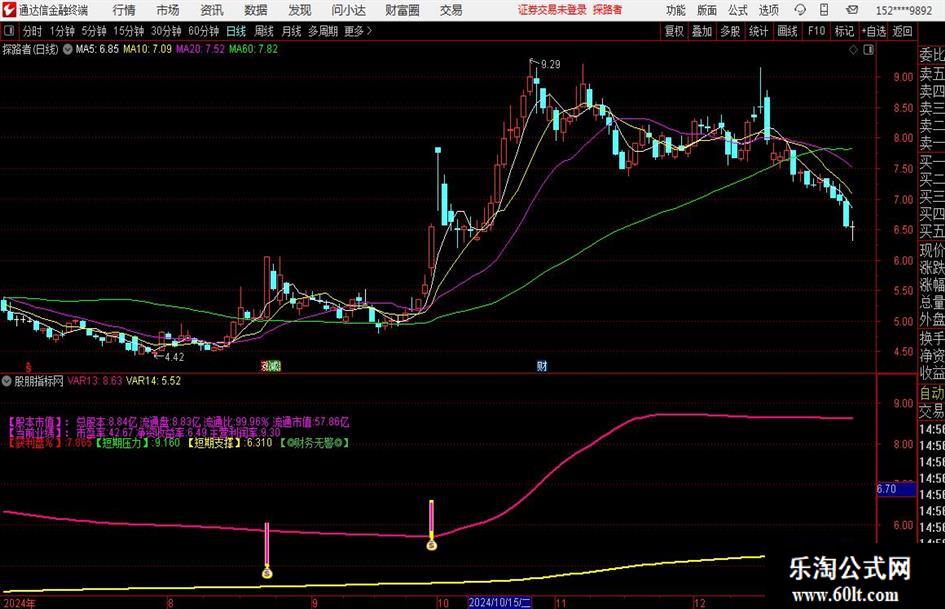Click the gold coin signal below the first pink bar
The width and height of the screenshot is (945, 609).
coord(267,572)
